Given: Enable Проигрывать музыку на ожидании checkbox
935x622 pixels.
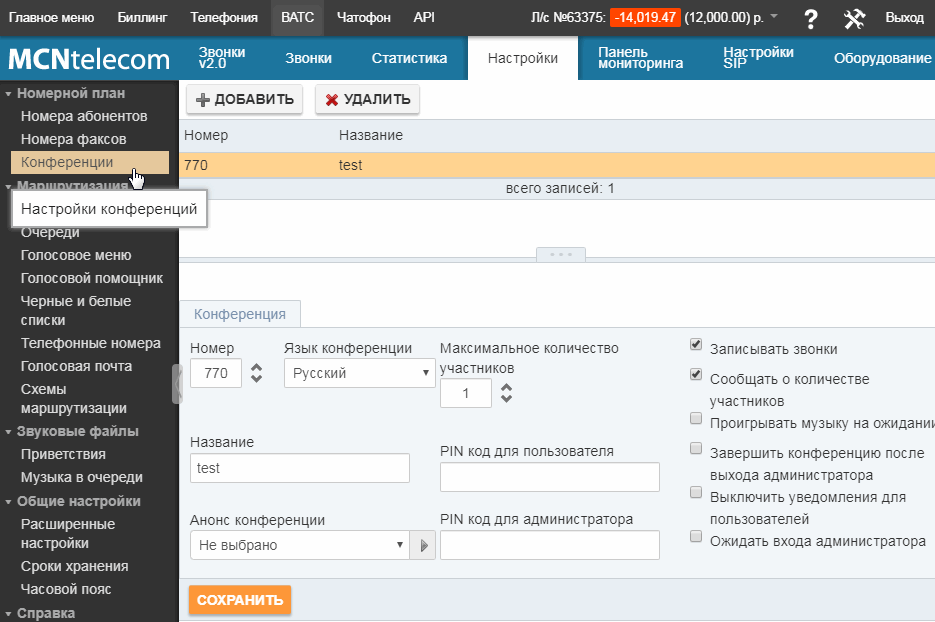Looking at the screenshot, I should click(x=696, y=418).
